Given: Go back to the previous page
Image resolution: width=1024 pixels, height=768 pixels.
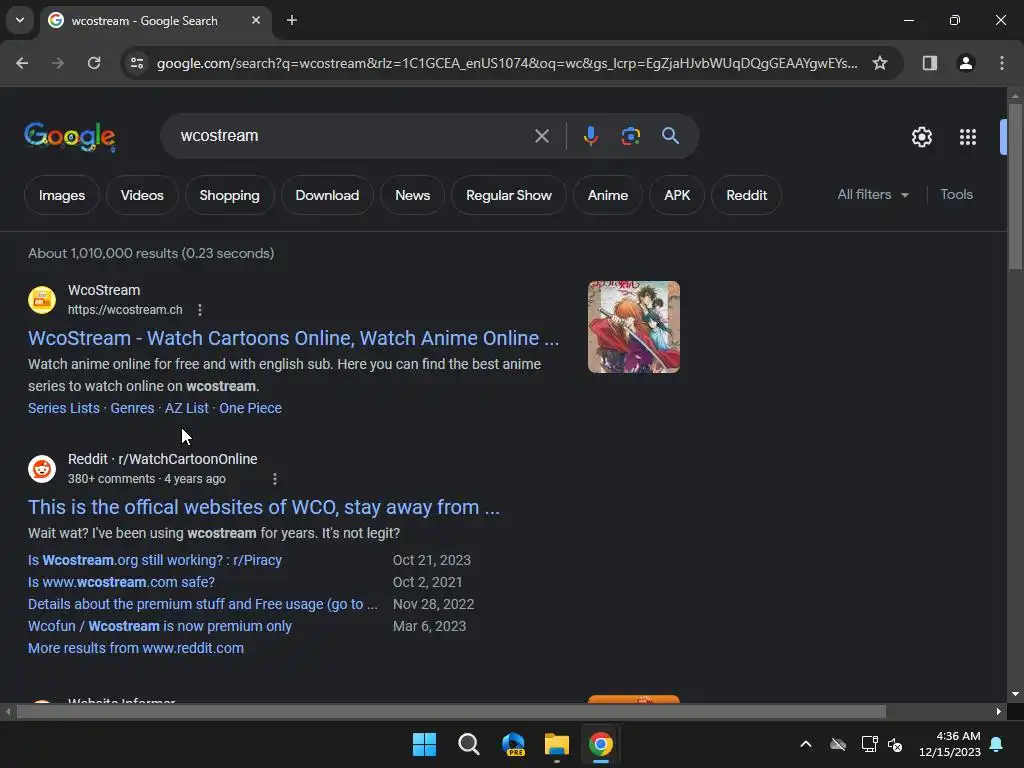Looking at the screenshot, I should click(x=22, y=63).
